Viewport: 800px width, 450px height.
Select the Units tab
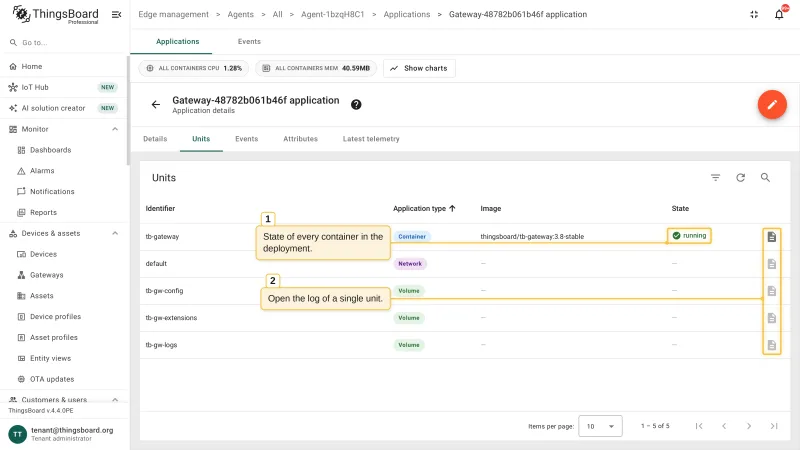201,139
